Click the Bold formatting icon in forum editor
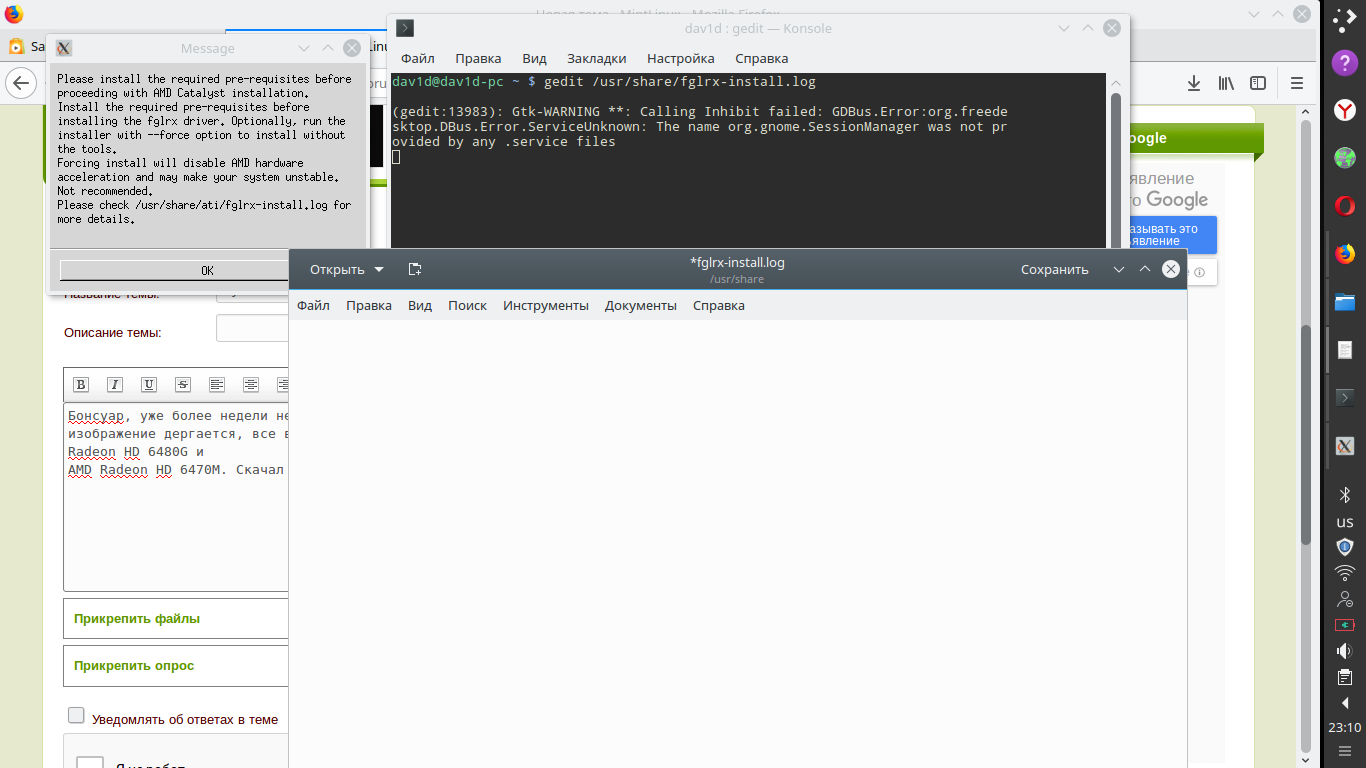This screenshot has height=768, width=1366. [81, 385]
